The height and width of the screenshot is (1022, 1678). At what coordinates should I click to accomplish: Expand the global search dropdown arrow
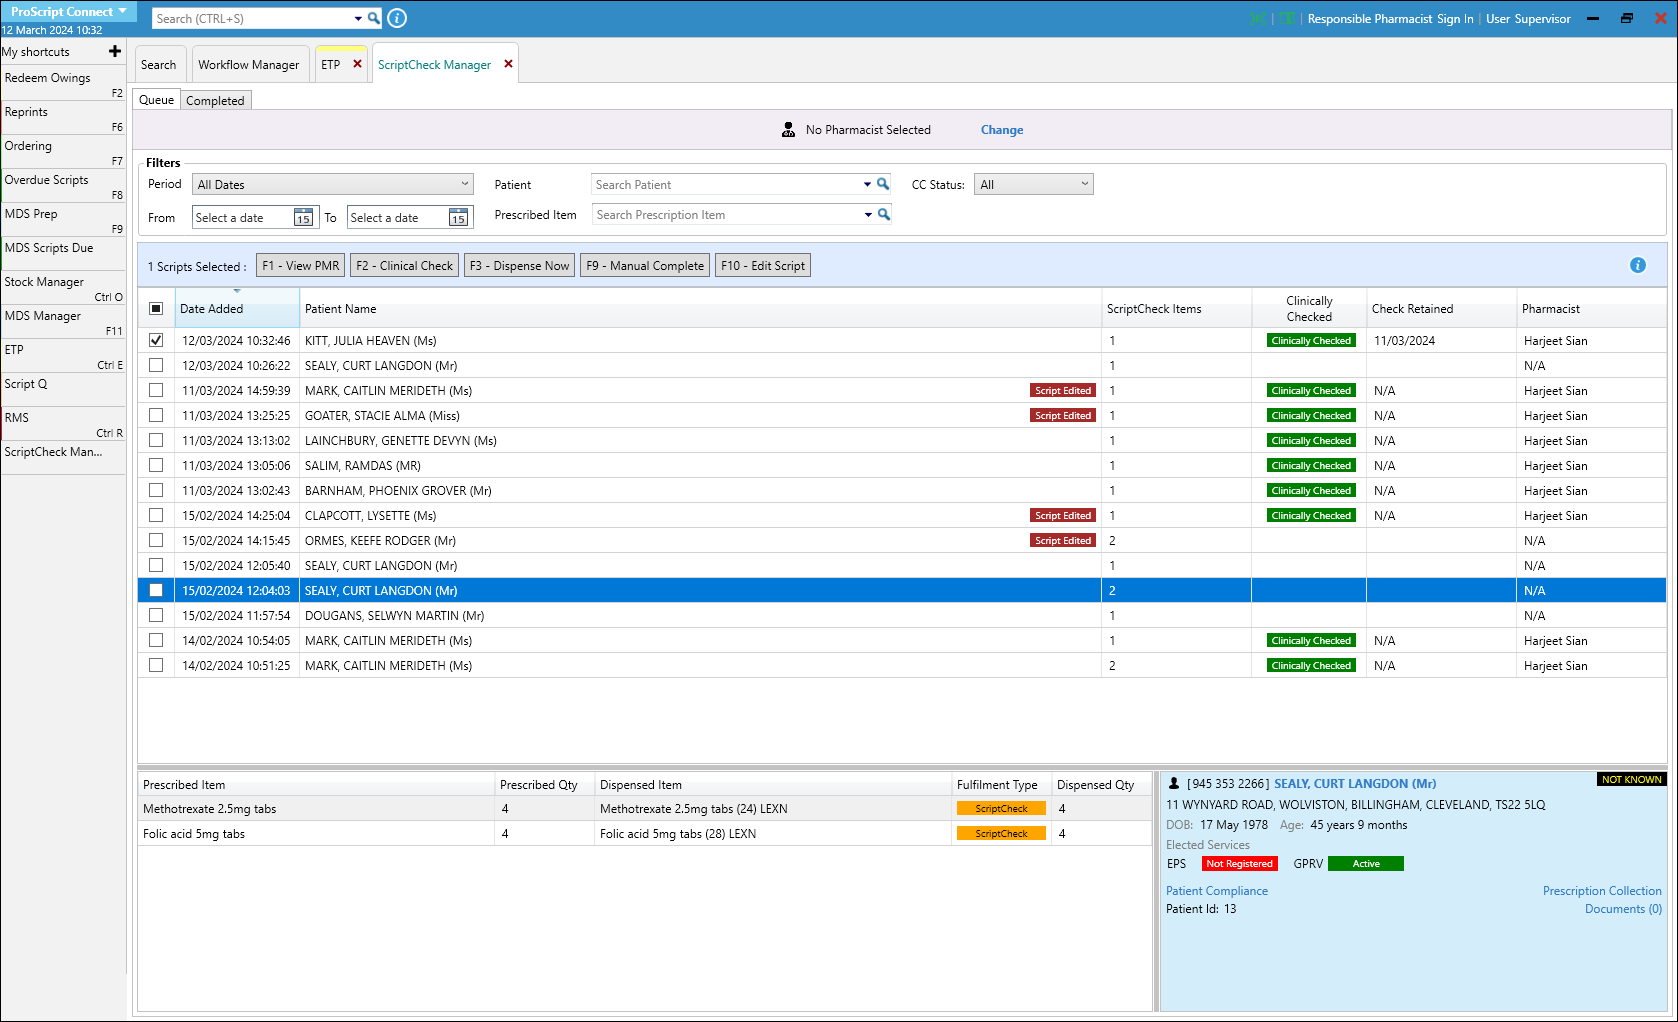click(x=358, y=18)
